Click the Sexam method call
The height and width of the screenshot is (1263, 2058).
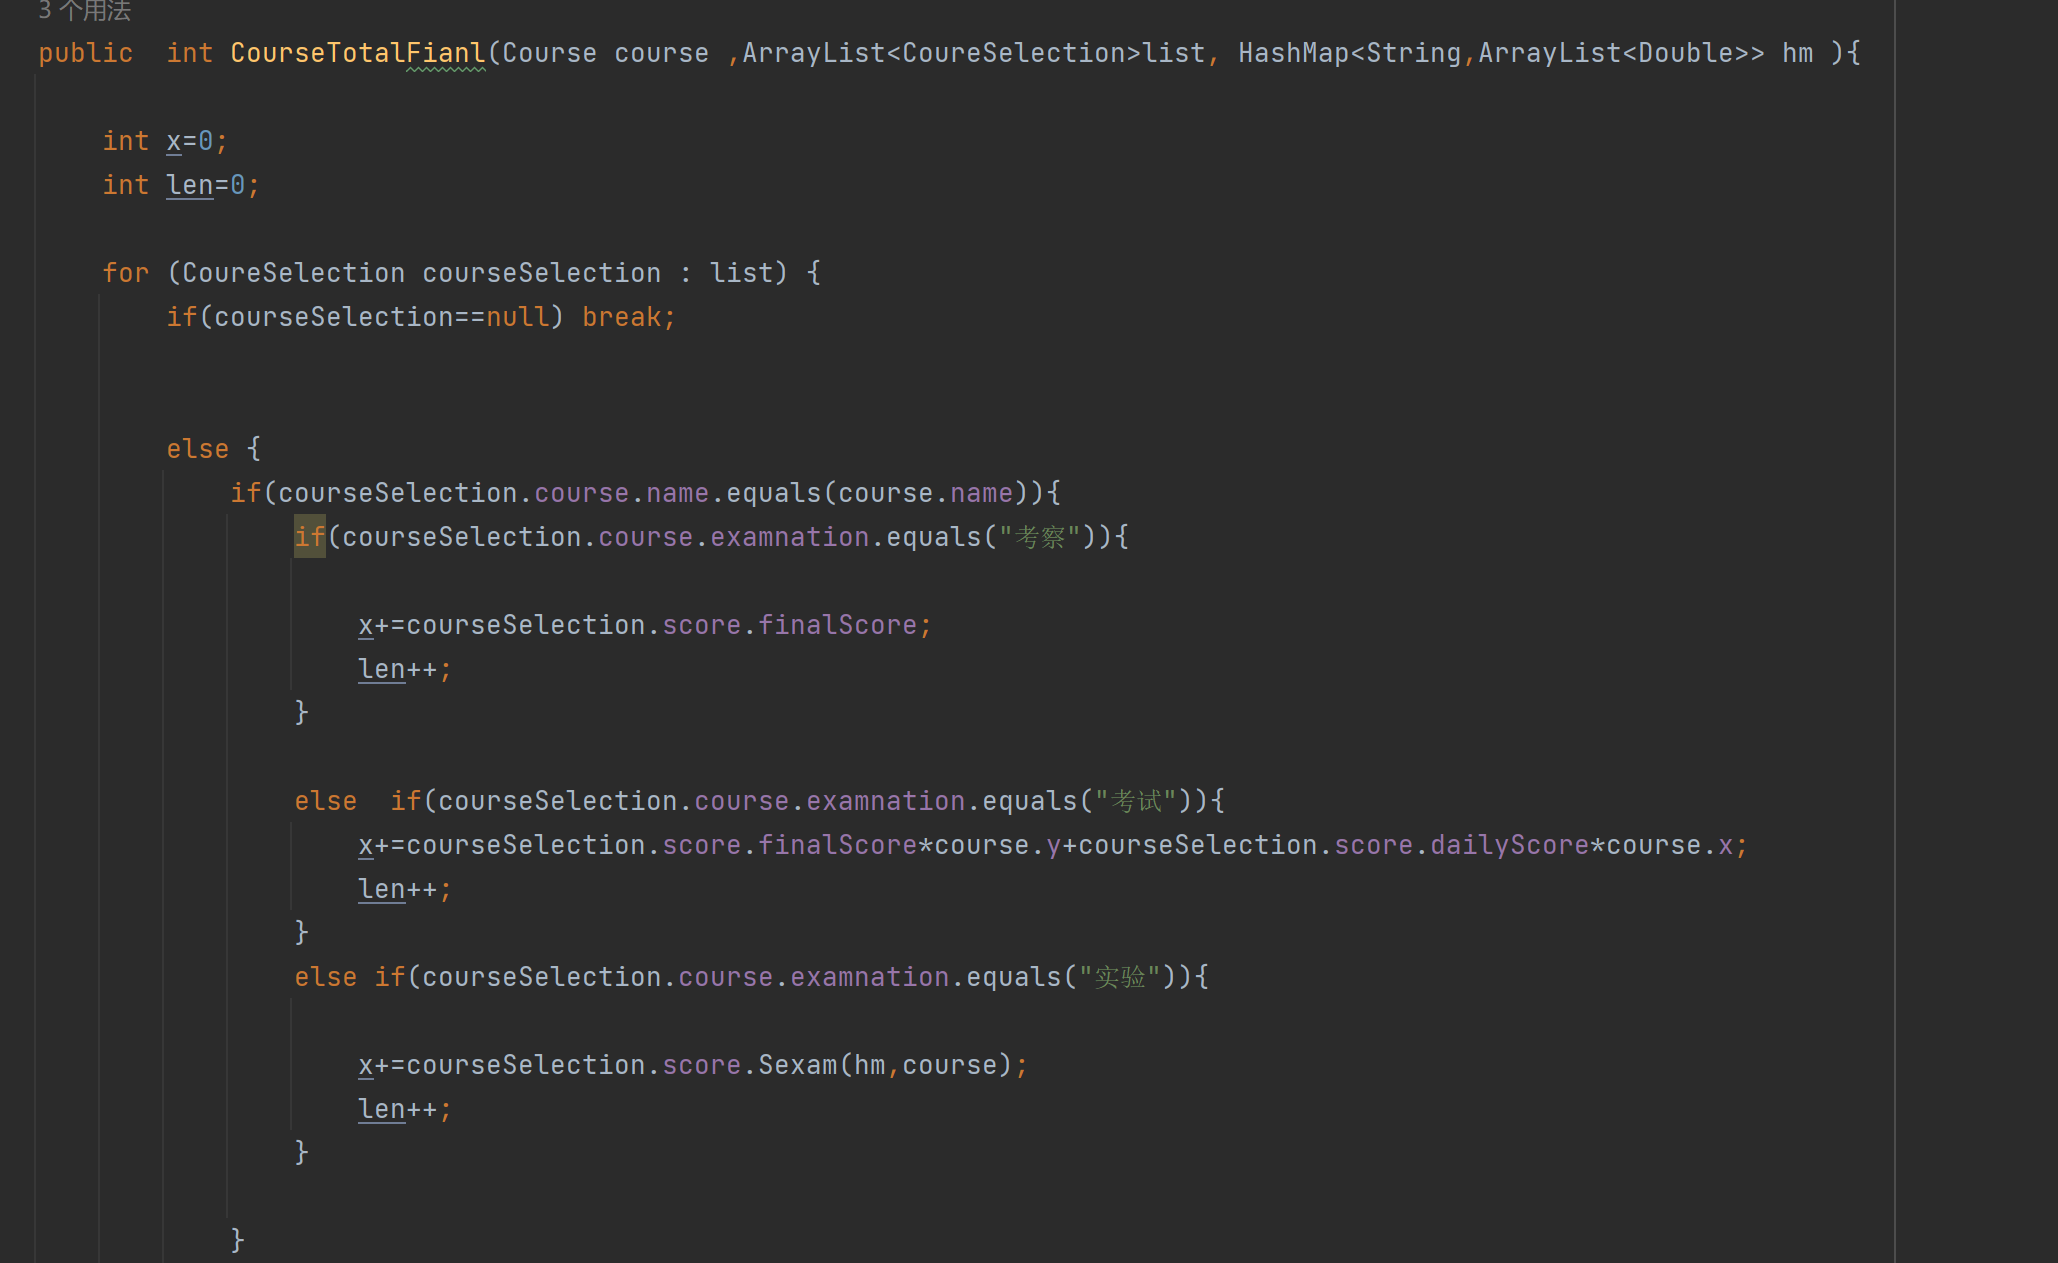[x=797, y=1065]
